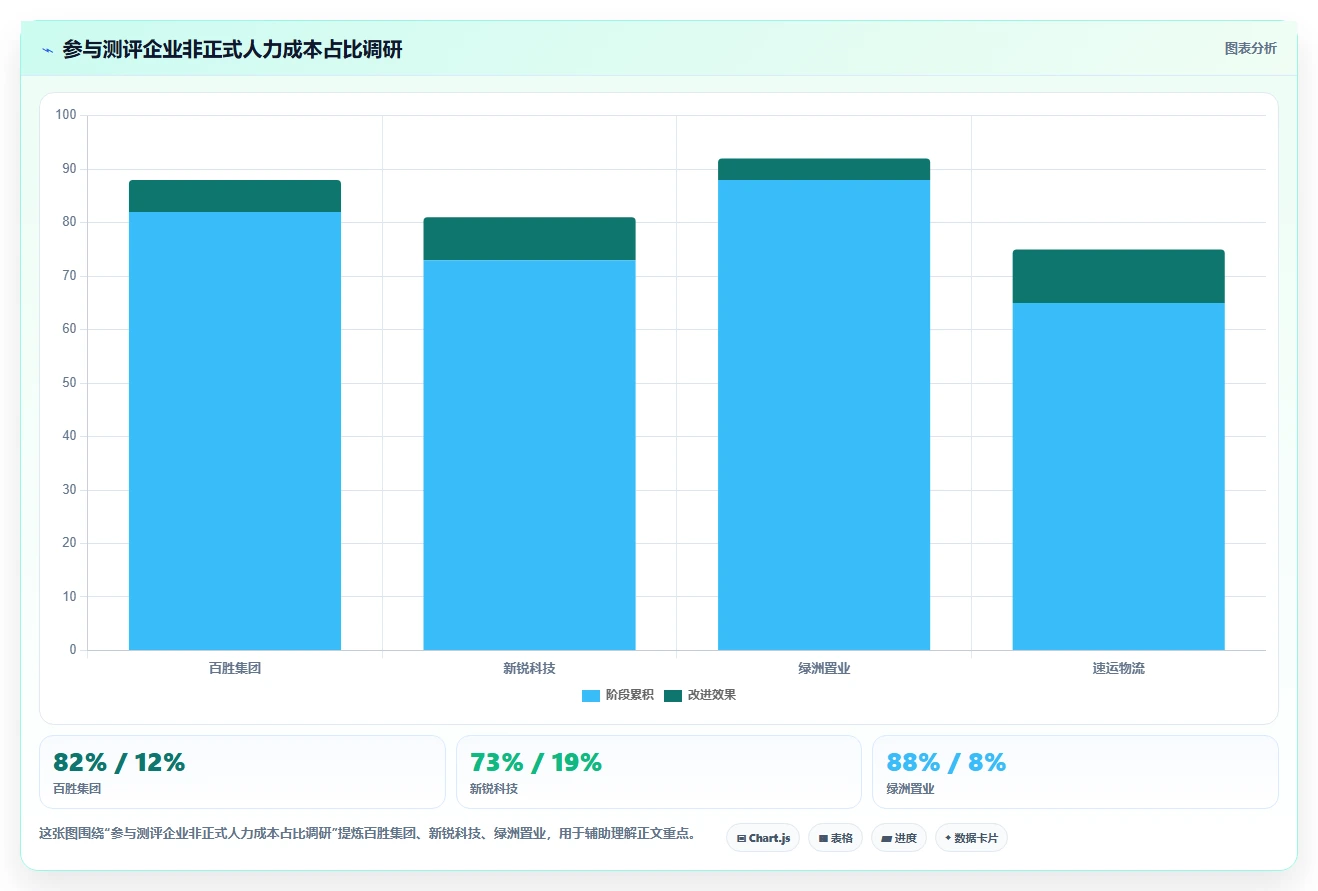Click the light blue 阶段累积 legend swatch
Screen dimensions: 1318x891
coord(591,695)
